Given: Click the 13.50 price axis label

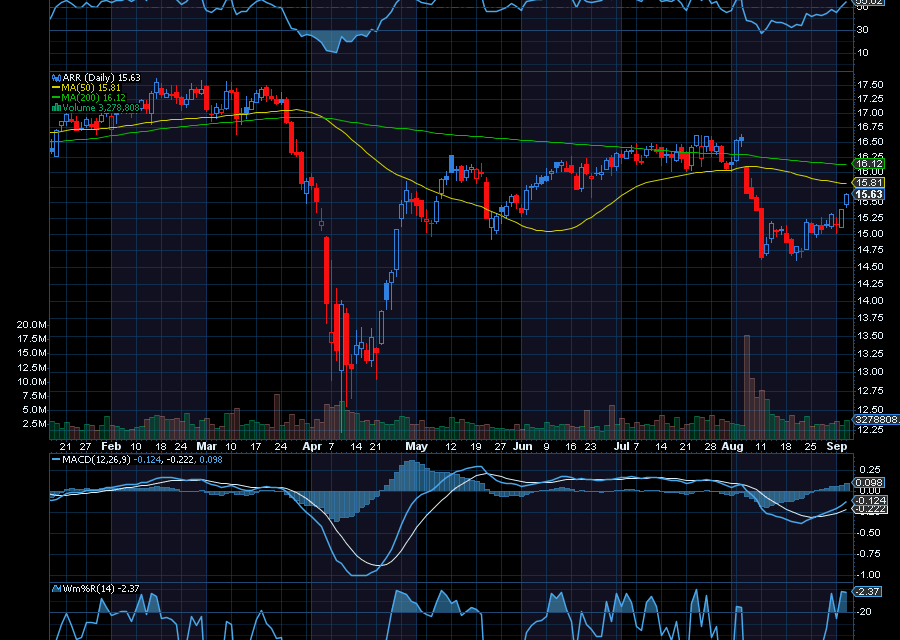Looking at the screenshot, I should click(870, 336).
